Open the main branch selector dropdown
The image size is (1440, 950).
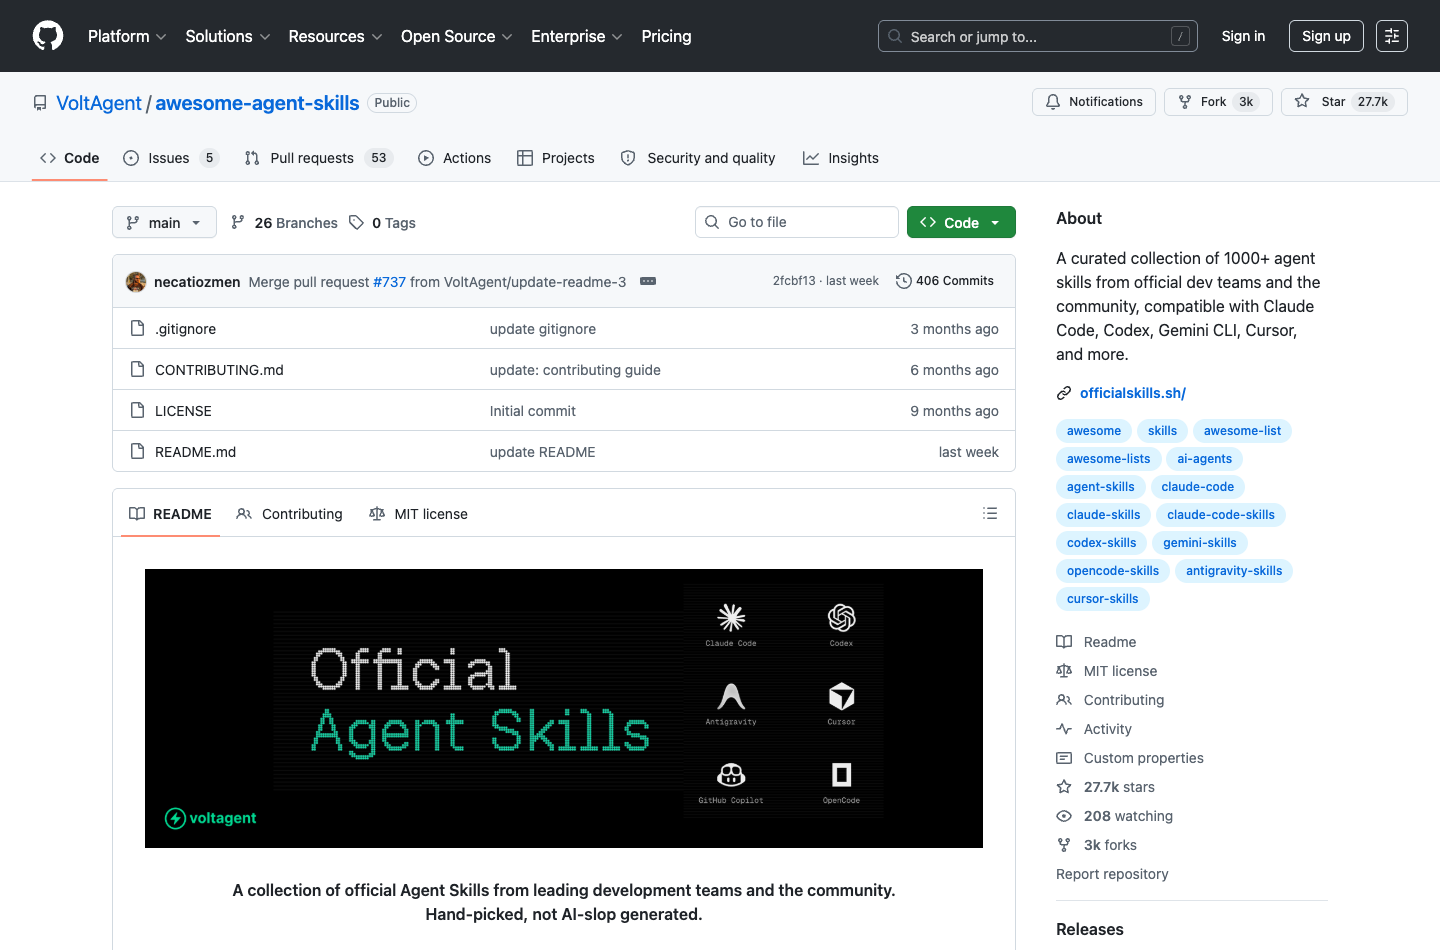164,222
